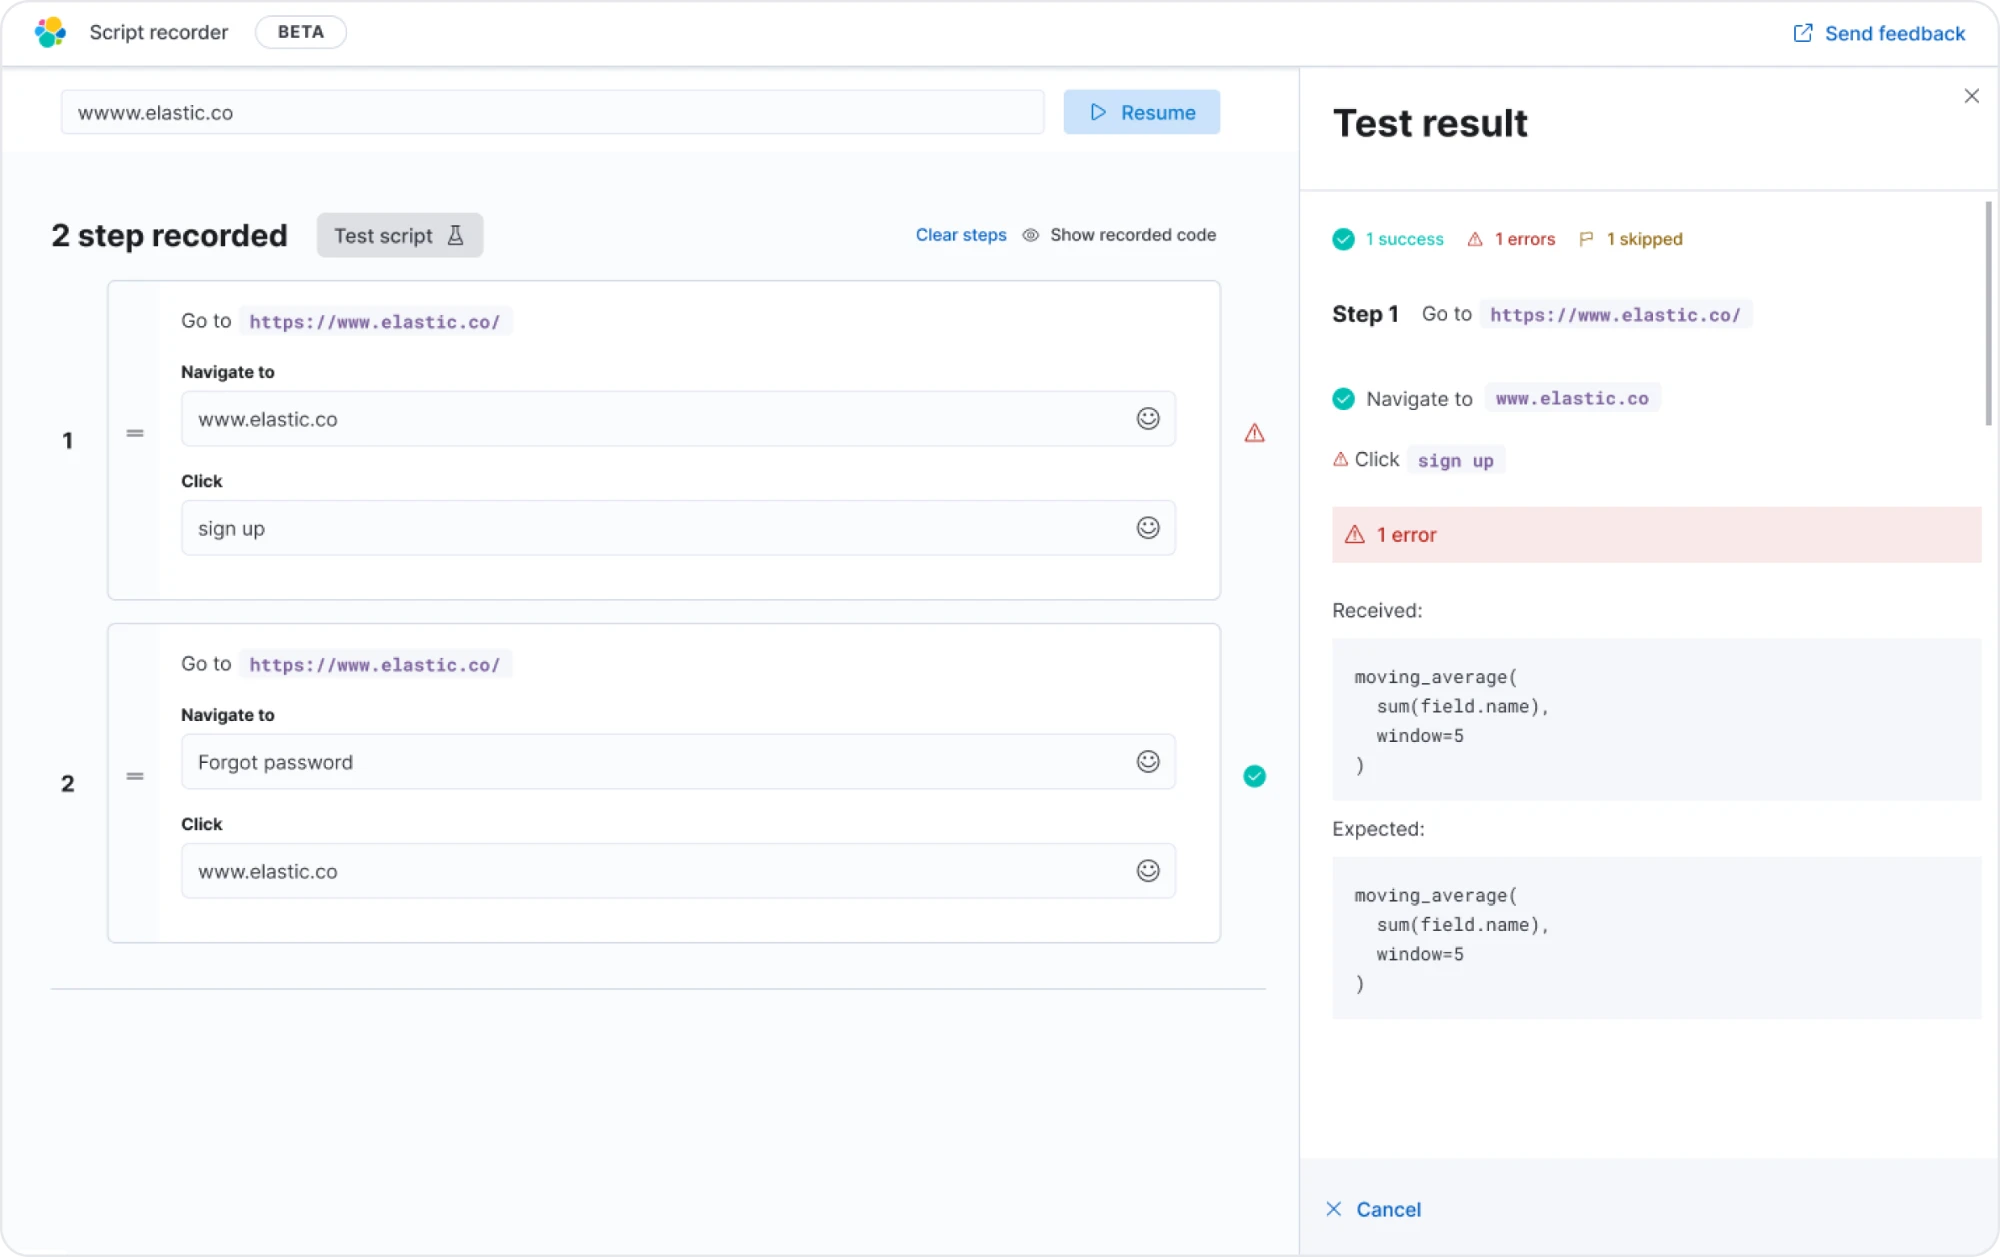Click the URL field containing wwww.elastic.co
Viewport: 2000px width, 1257px height.
pyautogui.click(x=552, y=112)
